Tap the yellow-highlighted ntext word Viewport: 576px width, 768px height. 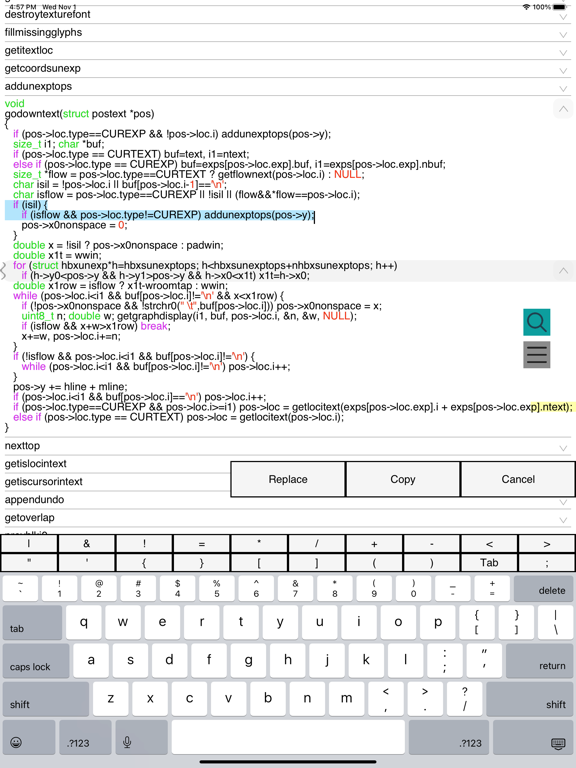(551, 407)
